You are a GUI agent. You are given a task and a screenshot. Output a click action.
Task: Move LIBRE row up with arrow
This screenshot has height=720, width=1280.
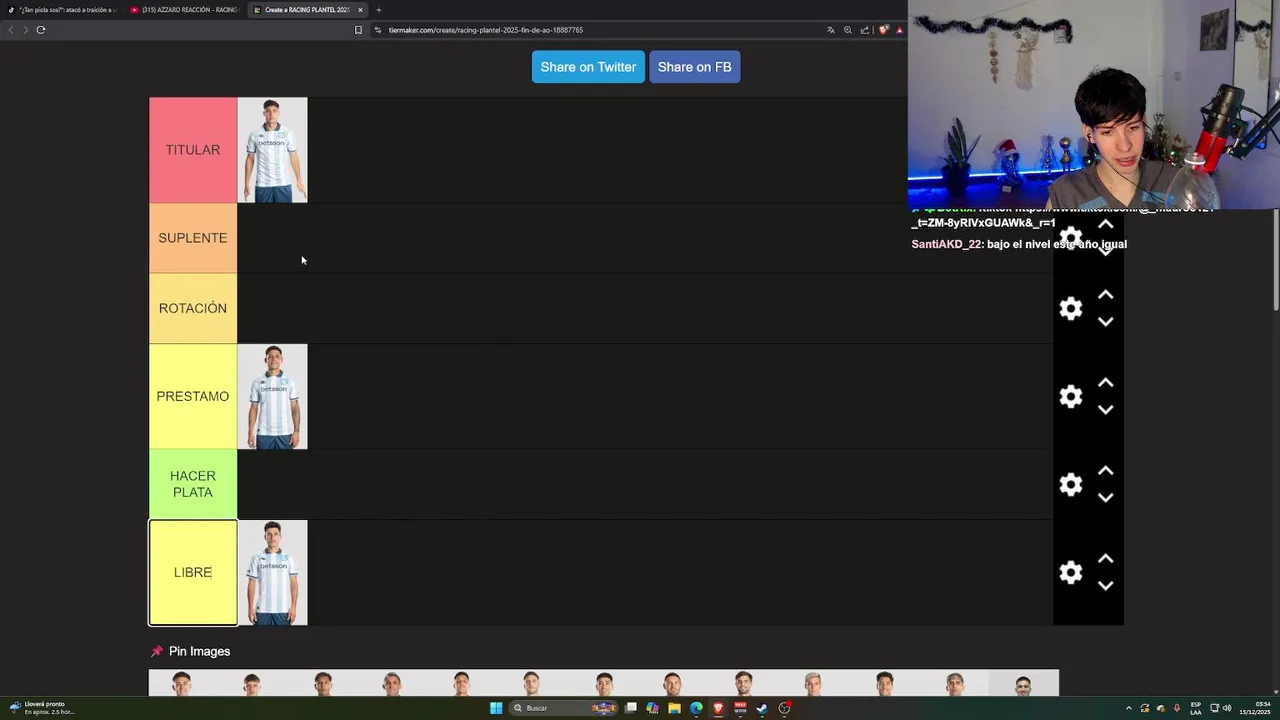click(1106, 559)
